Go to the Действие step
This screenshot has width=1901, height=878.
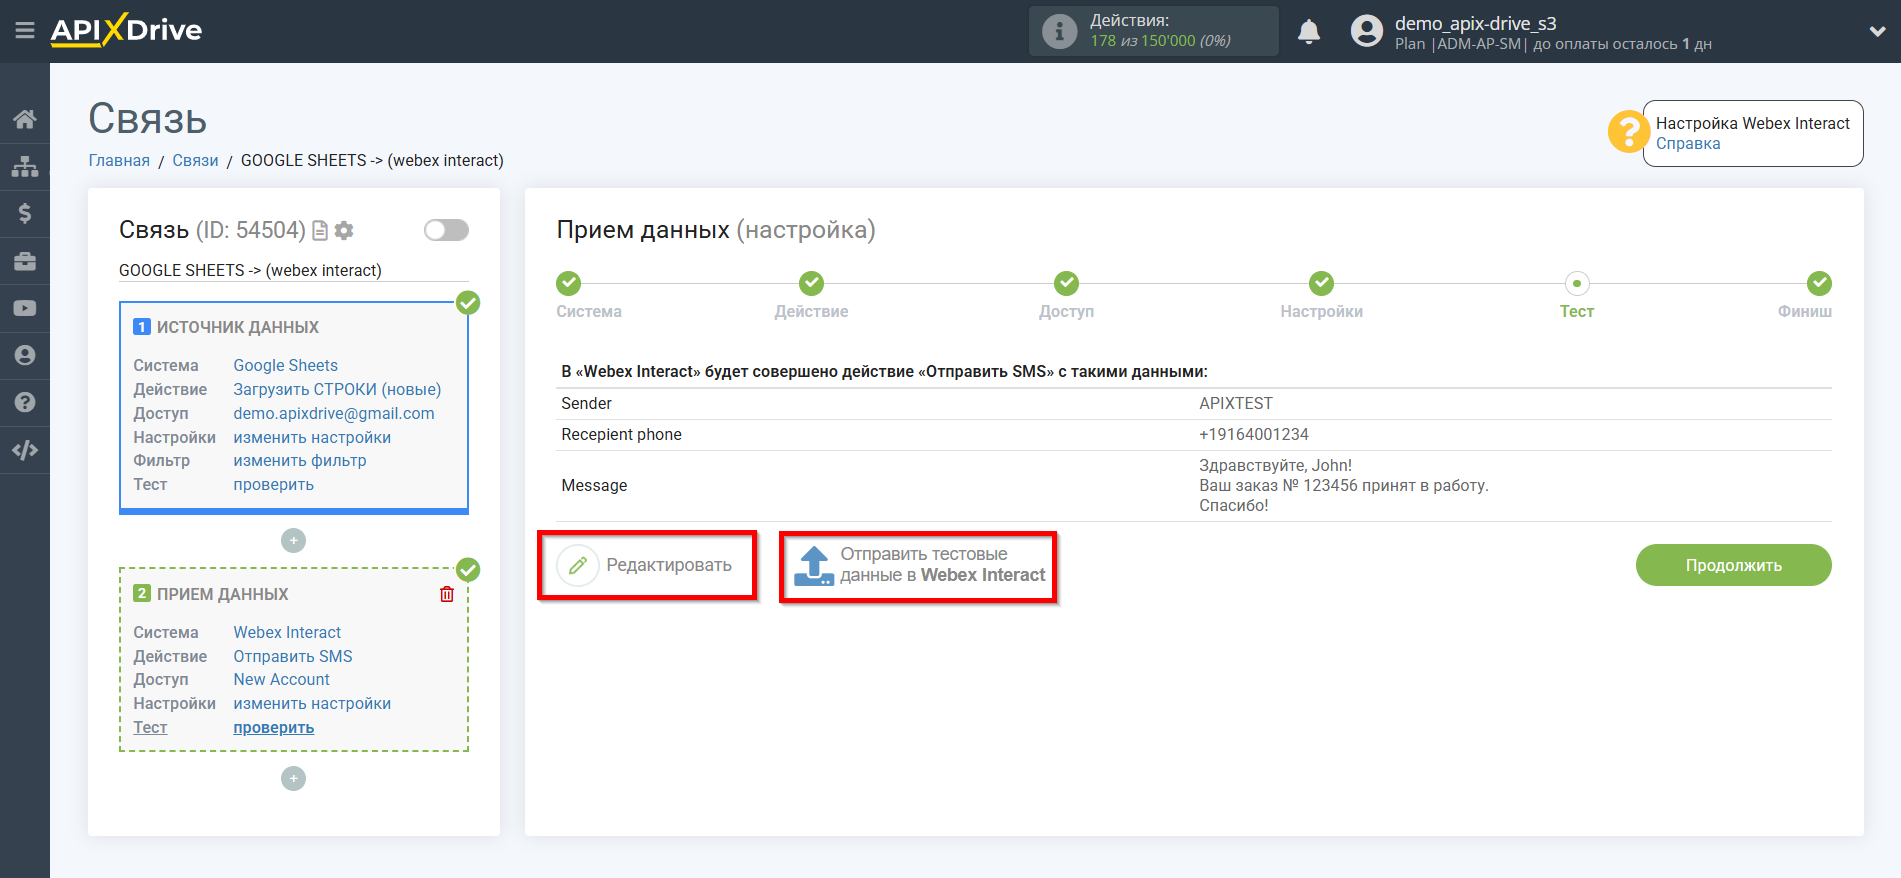(x=811, y=295)
